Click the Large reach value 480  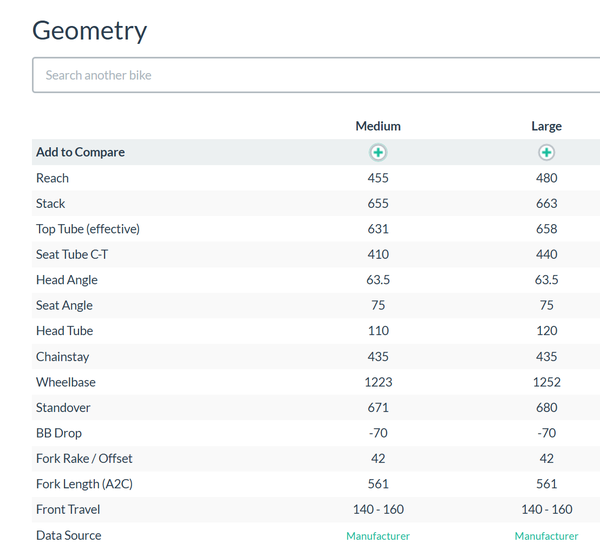pos(546,178)
